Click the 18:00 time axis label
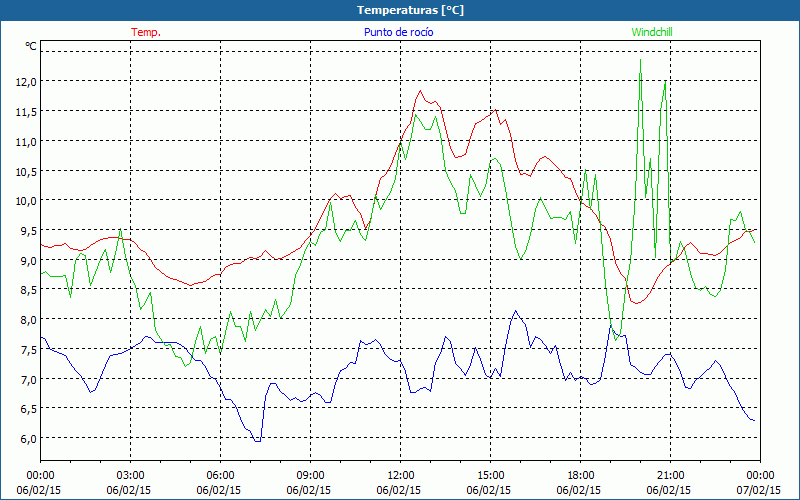Image resolution: width=800 pixels, height=500 pixels. point(581,476)
